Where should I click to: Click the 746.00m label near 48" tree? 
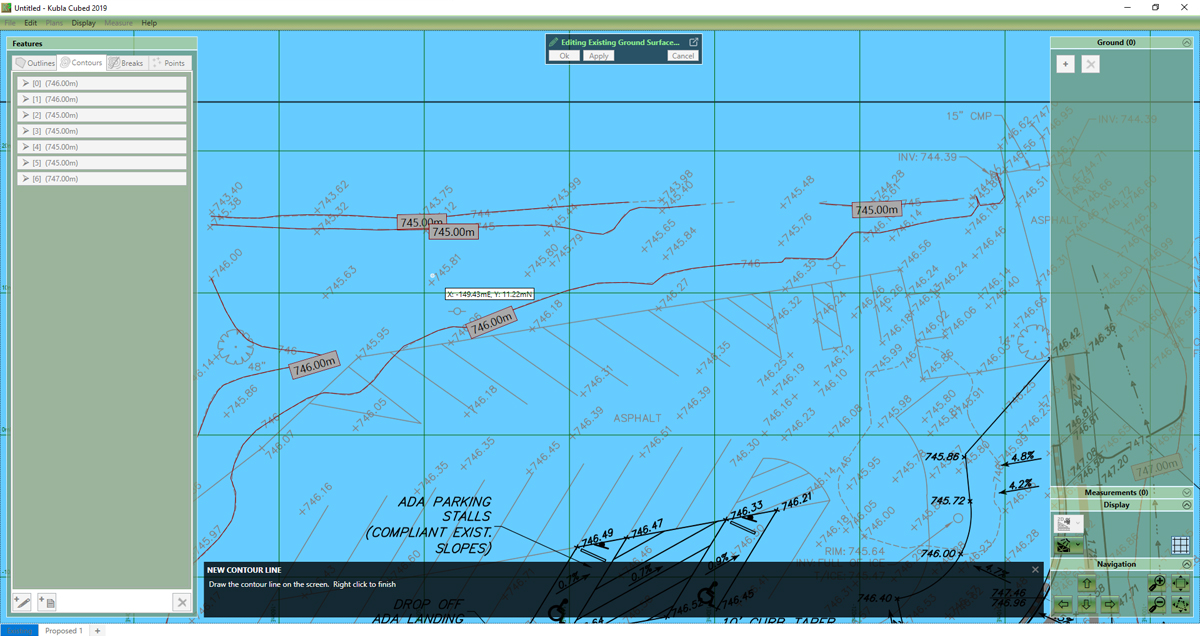coord(314,366)
